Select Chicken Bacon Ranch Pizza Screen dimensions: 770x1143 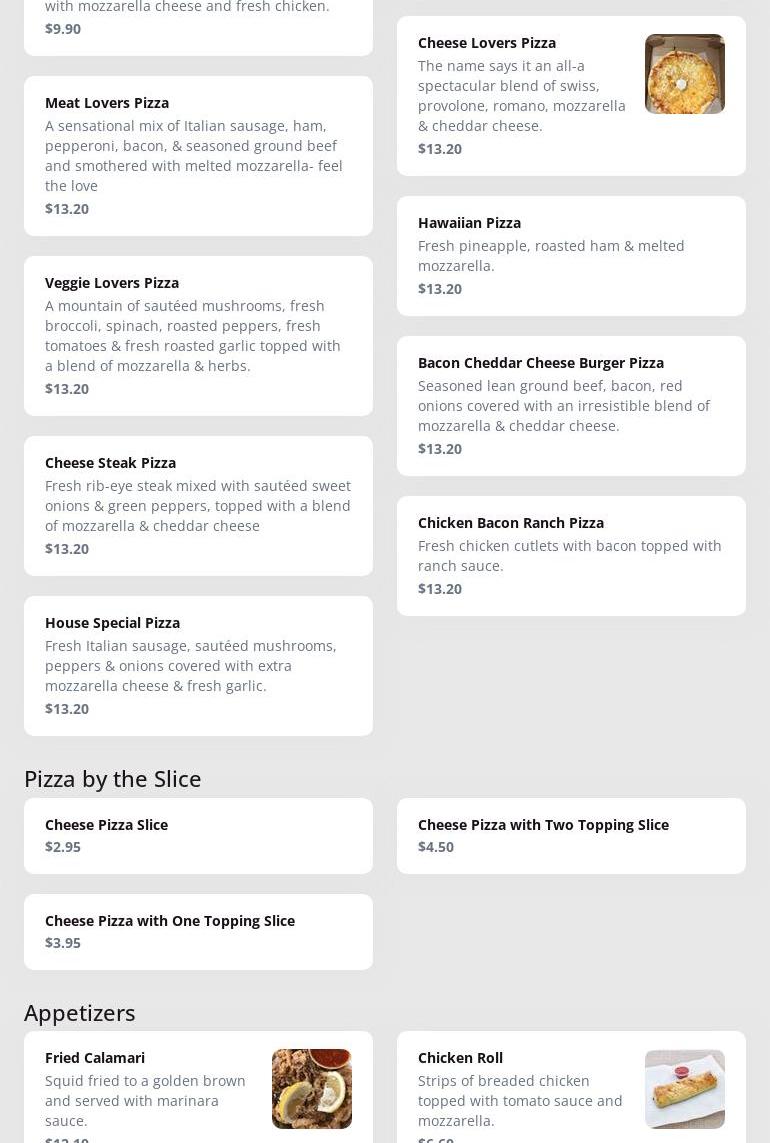coord(571,556)
